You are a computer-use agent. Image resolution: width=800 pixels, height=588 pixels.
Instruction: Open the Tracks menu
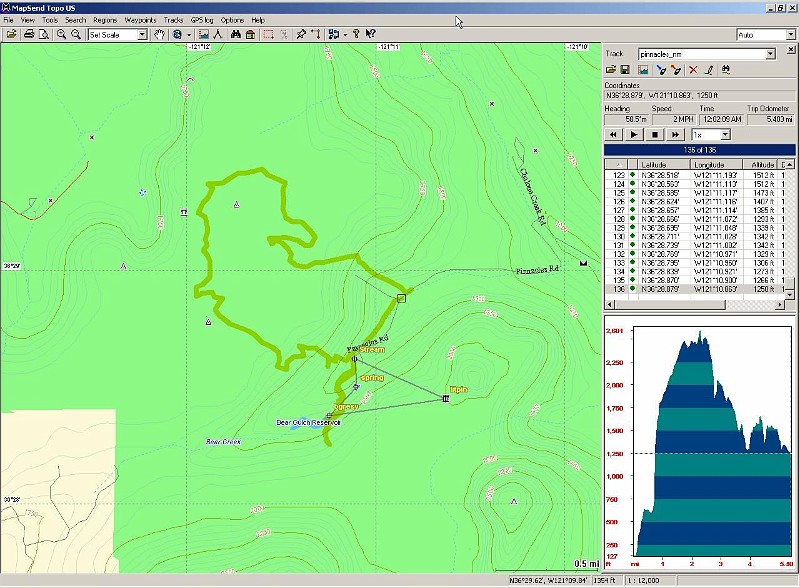click(173, 20)
